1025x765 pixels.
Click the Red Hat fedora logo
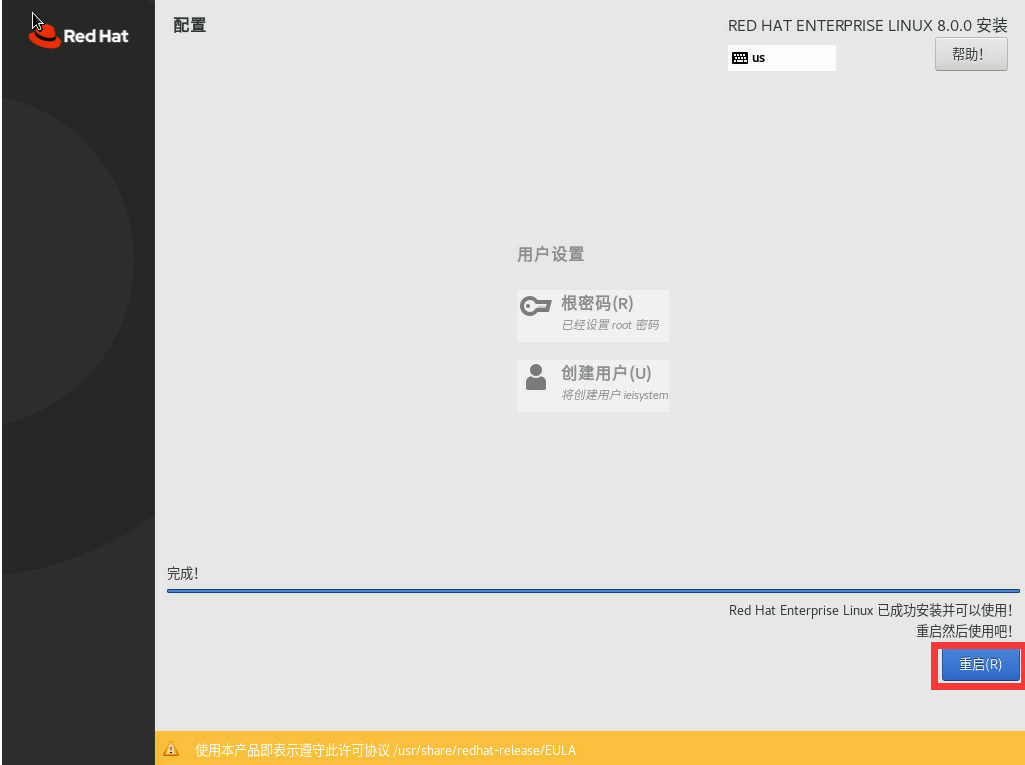pos(45,35)
